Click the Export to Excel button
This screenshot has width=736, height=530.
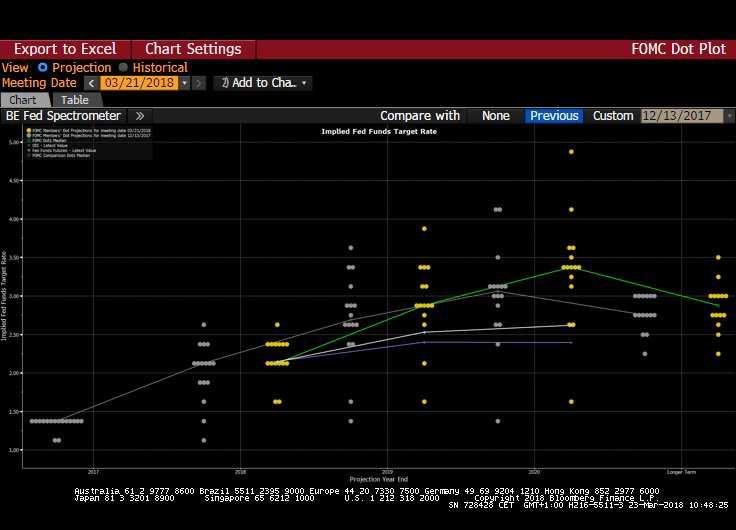click(65, 49)
